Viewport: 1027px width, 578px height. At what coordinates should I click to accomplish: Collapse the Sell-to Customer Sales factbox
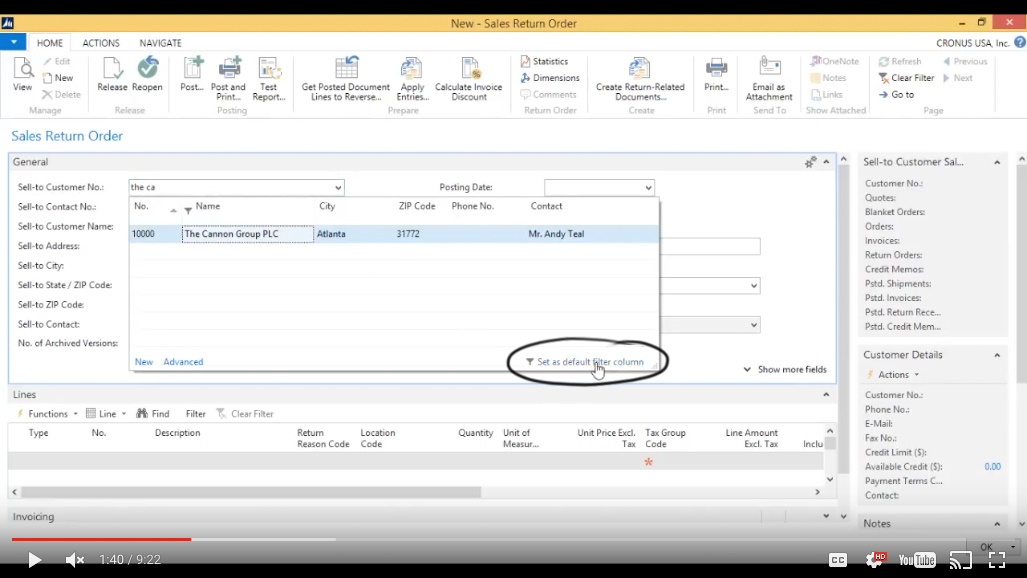(998, 162)
